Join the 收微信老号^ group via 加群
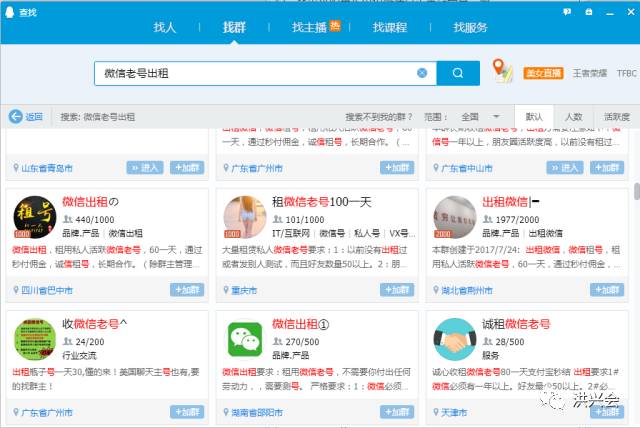The image size is (640, 428). (x=187, y=412)
